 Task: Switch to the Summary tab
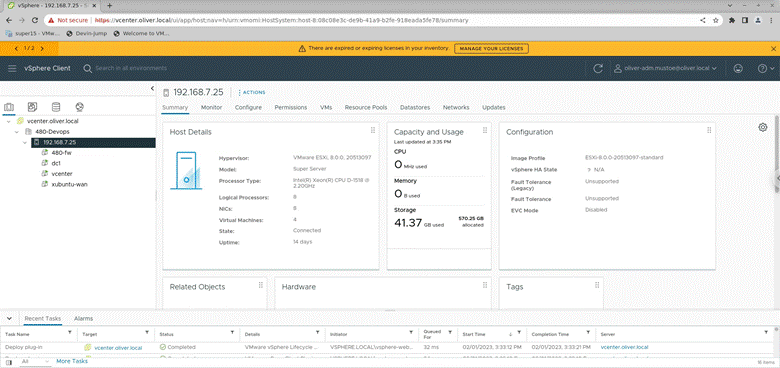point(175,107)
